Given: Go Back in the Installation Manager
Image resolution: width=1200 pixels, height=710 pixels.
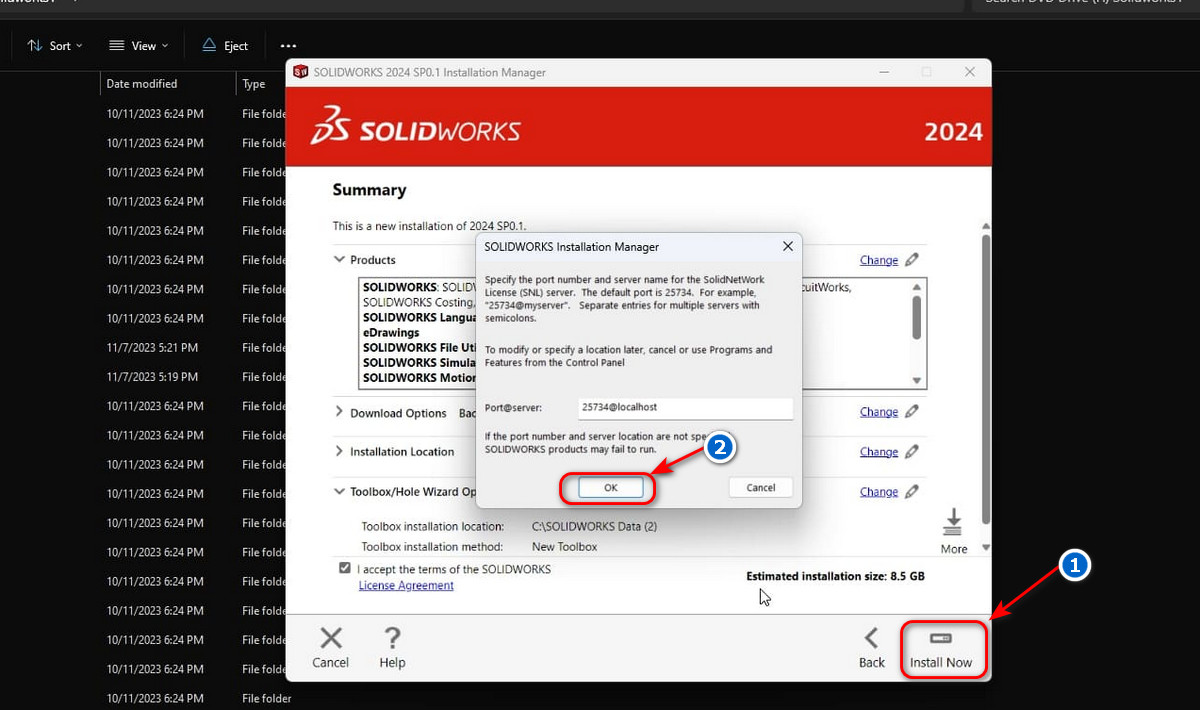Looking at the screenshot, I should pos(872,650).
